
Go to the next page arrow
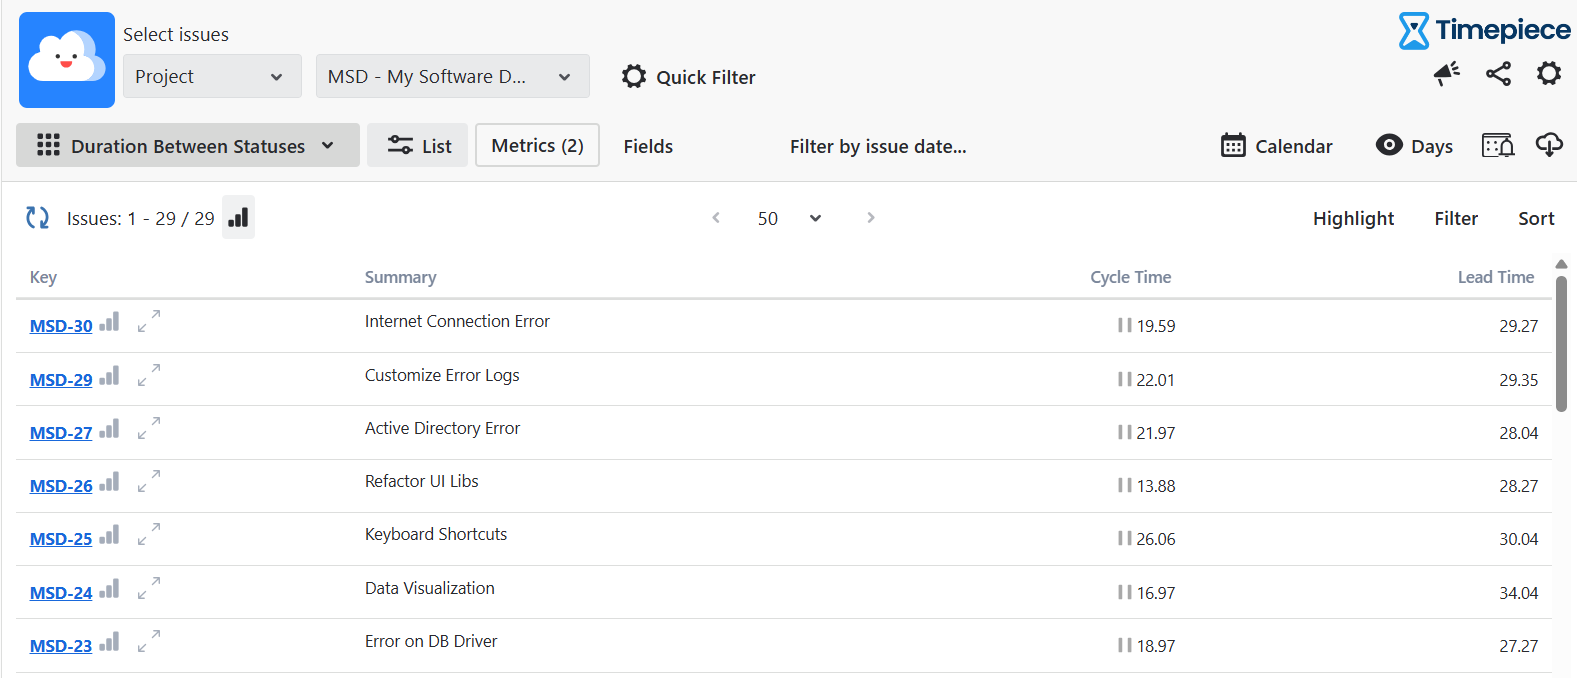click(871, 217)
